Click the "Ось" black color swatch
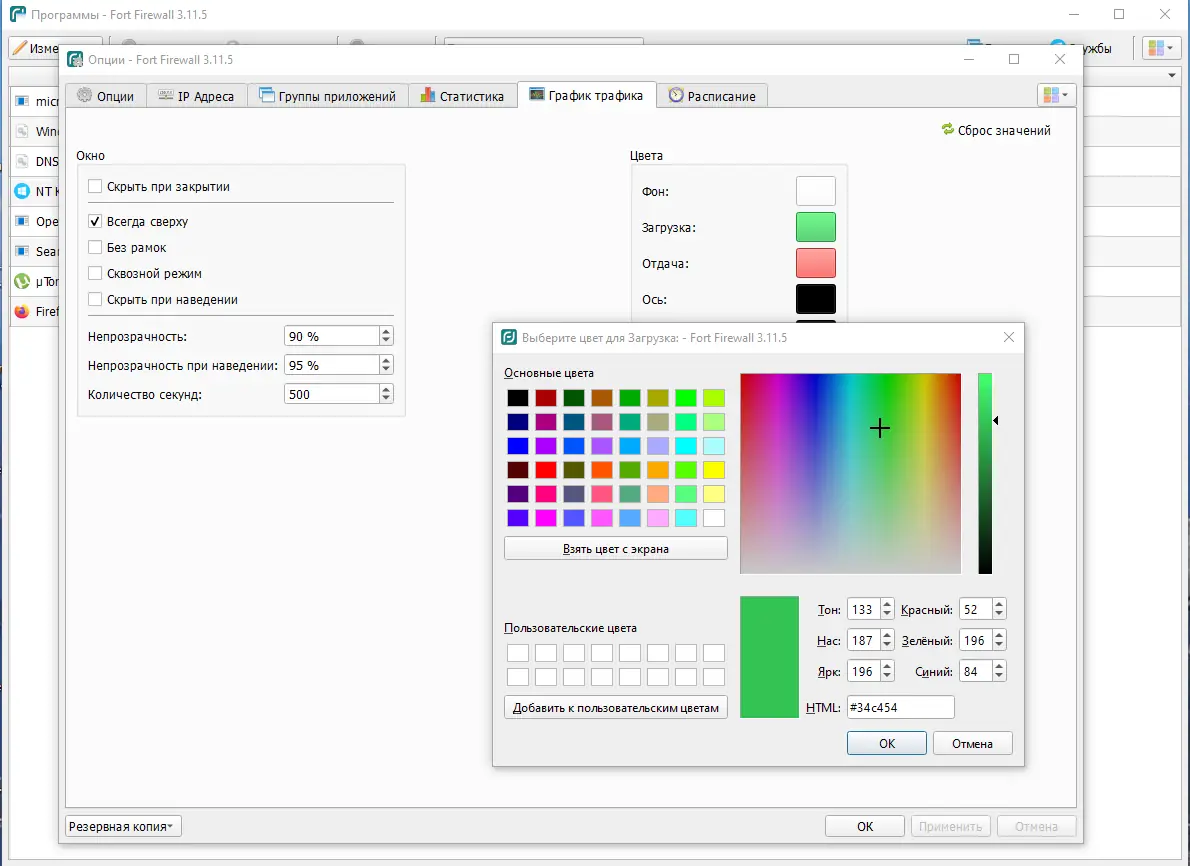Viewport: 1190px width, 866px height. click(816, 299)
